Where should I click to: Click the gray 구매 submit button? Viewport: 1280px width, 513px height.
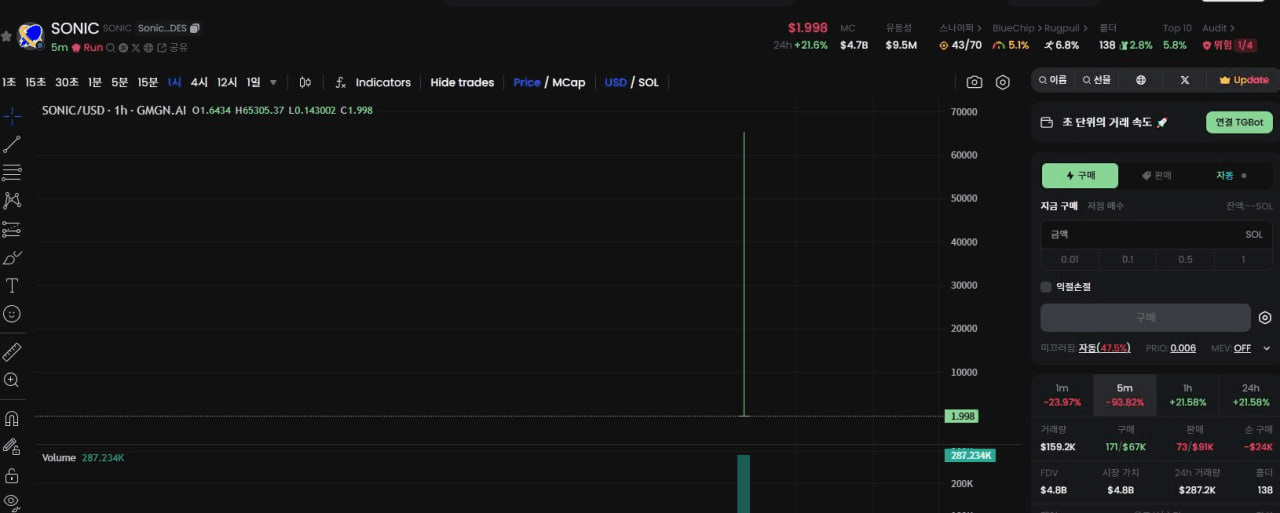tap(1145, 318)
